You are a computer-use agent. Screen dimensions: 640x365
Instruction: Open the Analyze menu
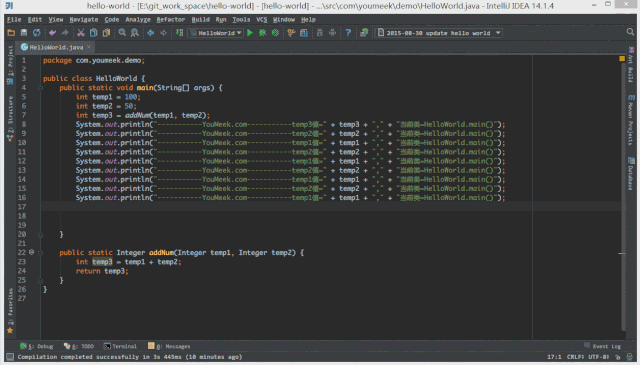[138, 20]
